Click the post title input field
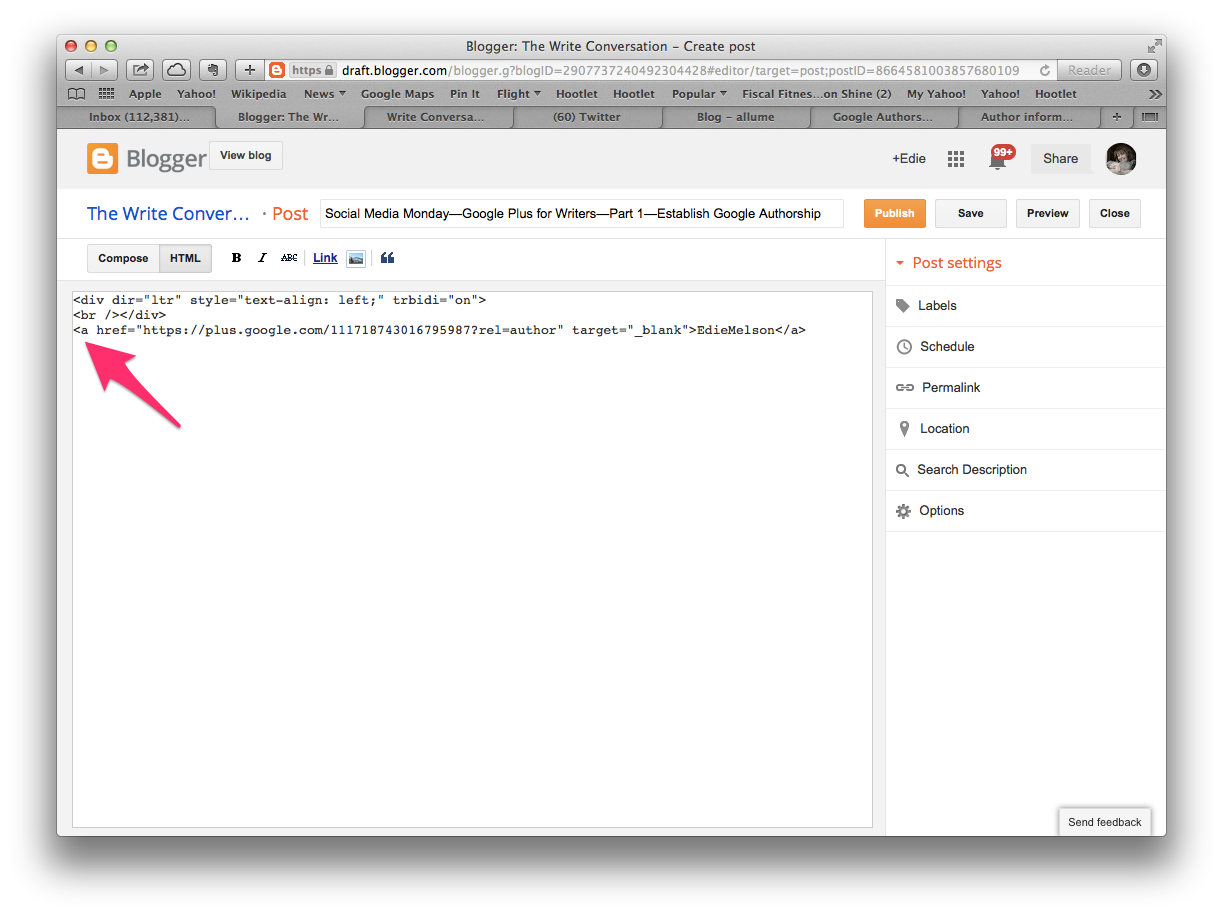This screenshot has height=915, width=1223. click(582, 213)
